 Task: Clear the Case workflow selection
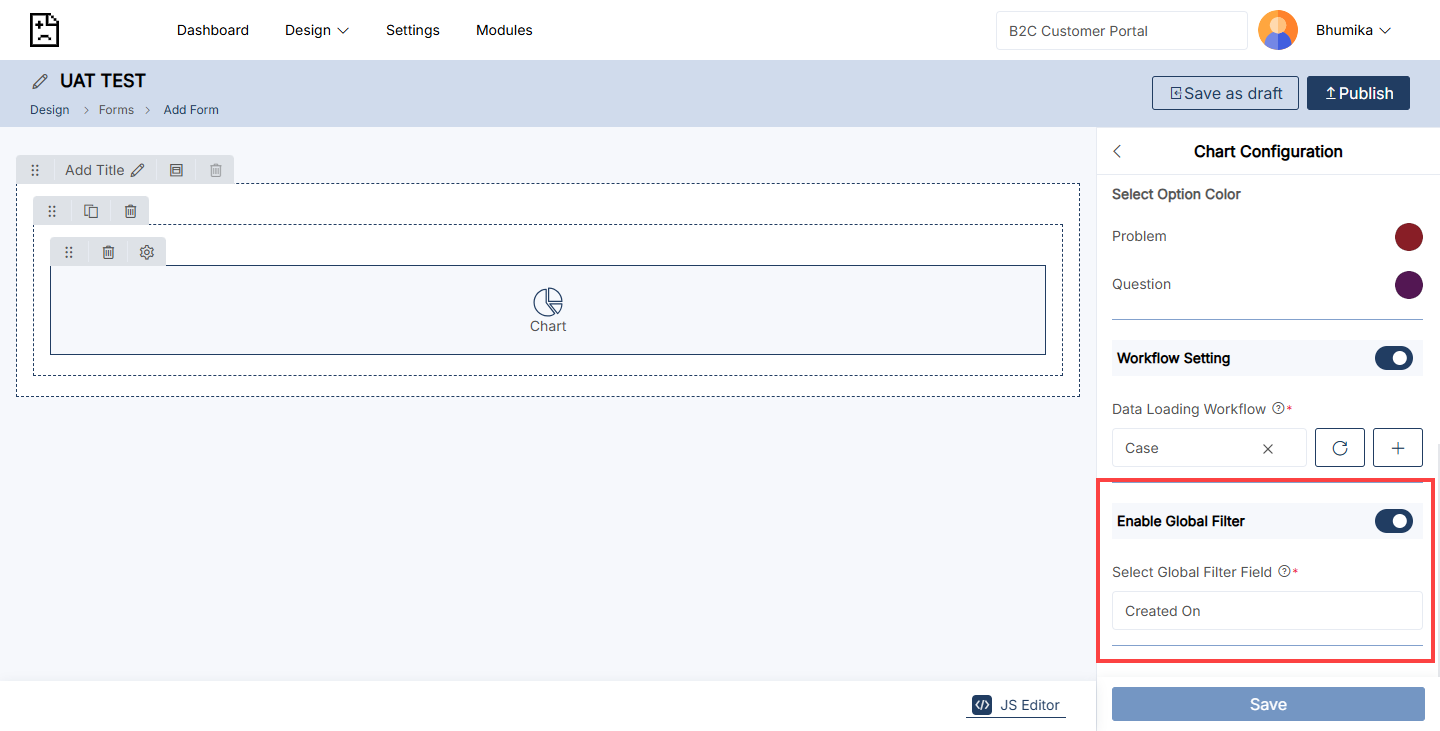[1267, 449]
